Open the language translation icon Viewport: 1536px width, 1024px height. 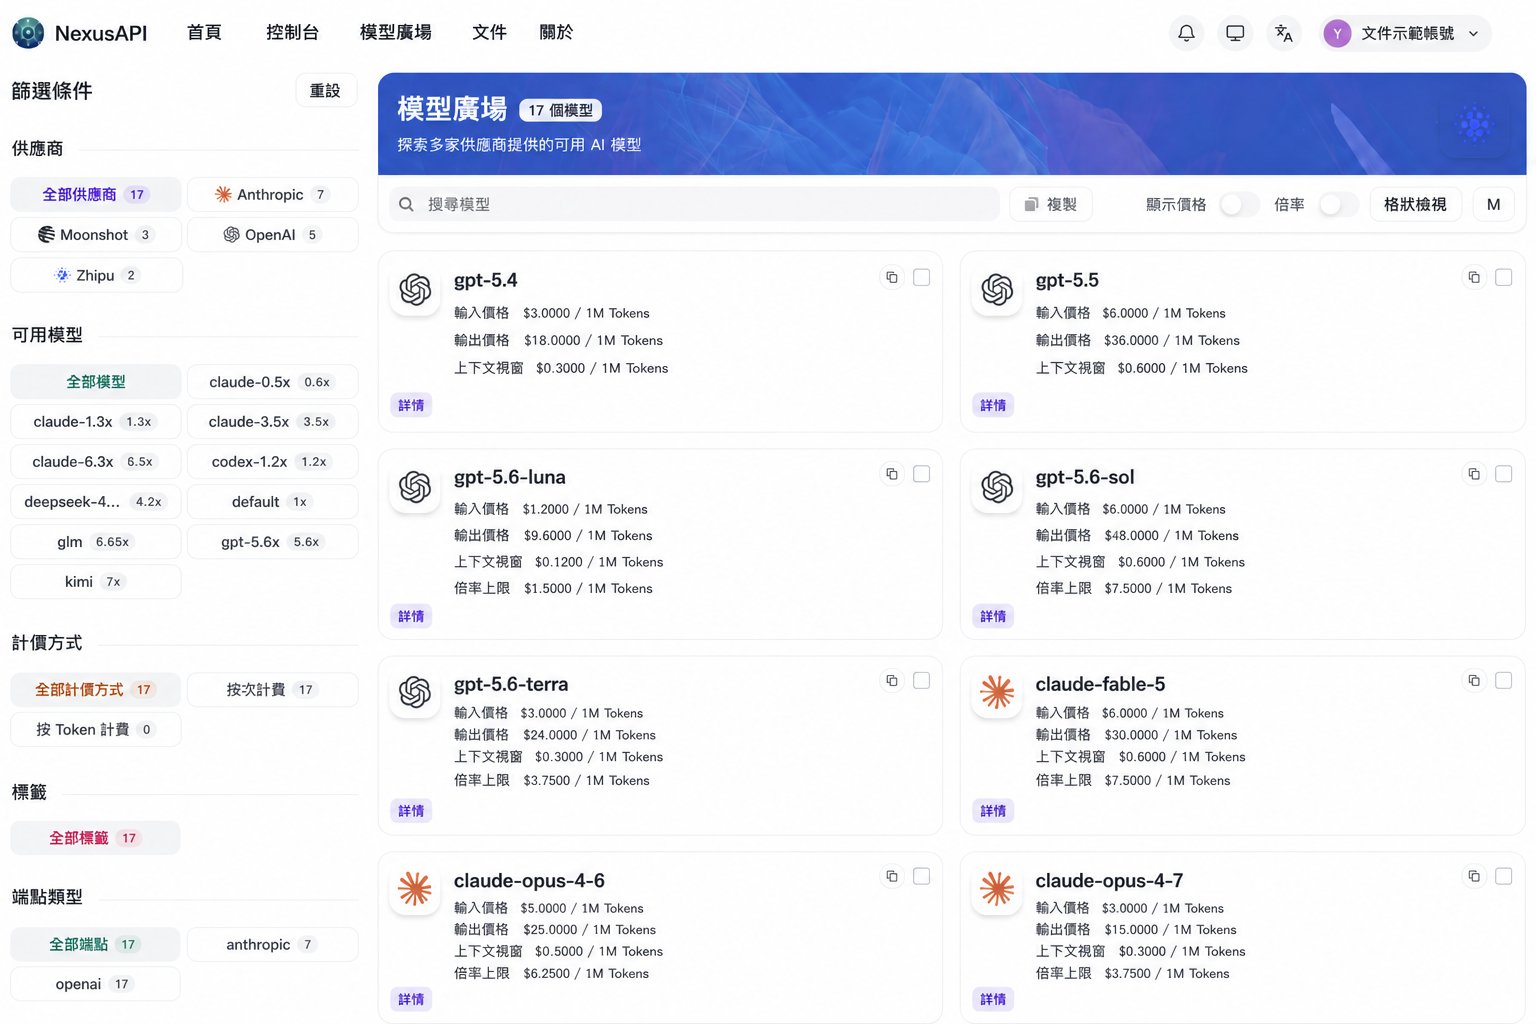click(1284, 33)
